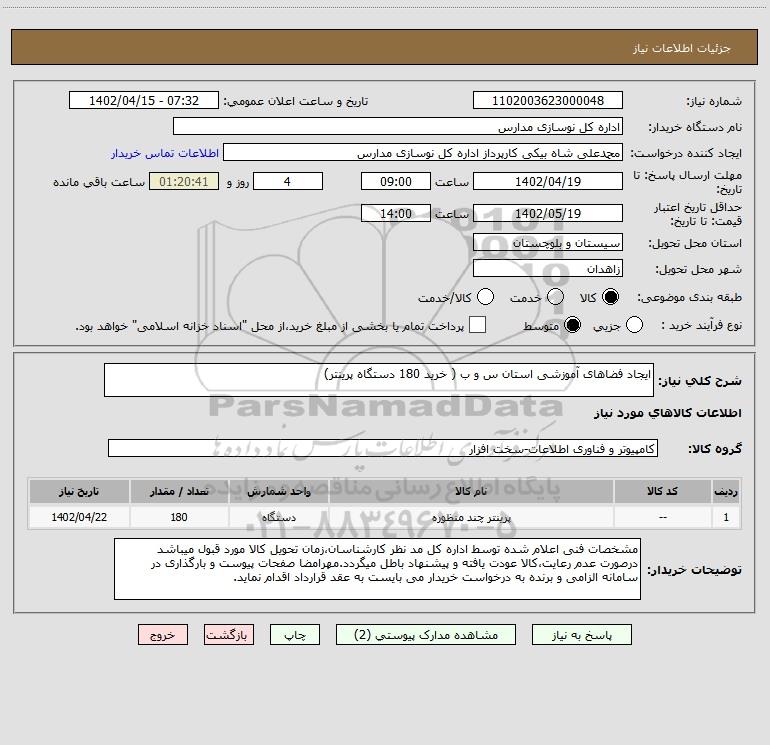
Task: Select the کالا radio button
Action: click(x=610, y=297)
